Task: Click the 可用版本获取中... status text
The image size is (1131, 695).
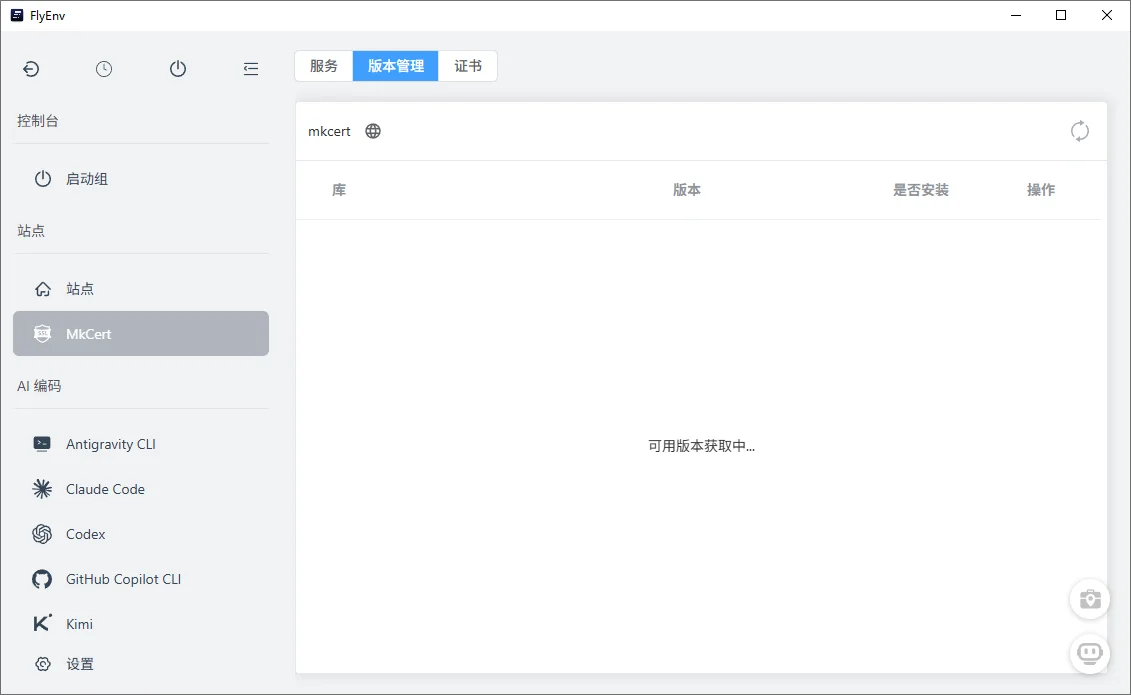Action: tap(701, 446)
